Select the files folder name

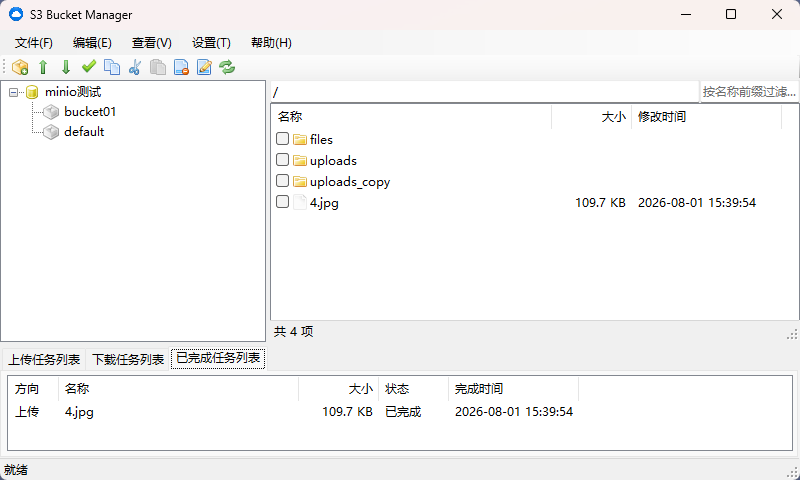(x=321, y=139)
